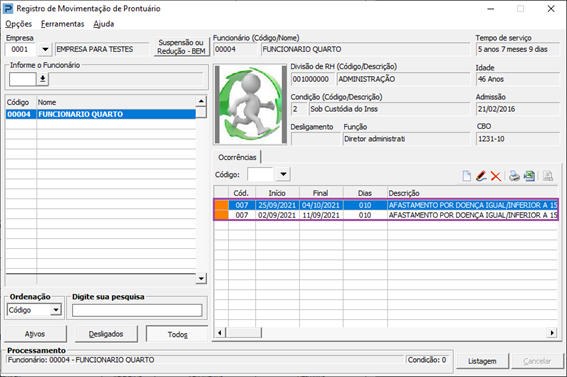Click the EMPRESA PARA TESTES name field
This screenshot has width=567, height=377.
point(102,49)
